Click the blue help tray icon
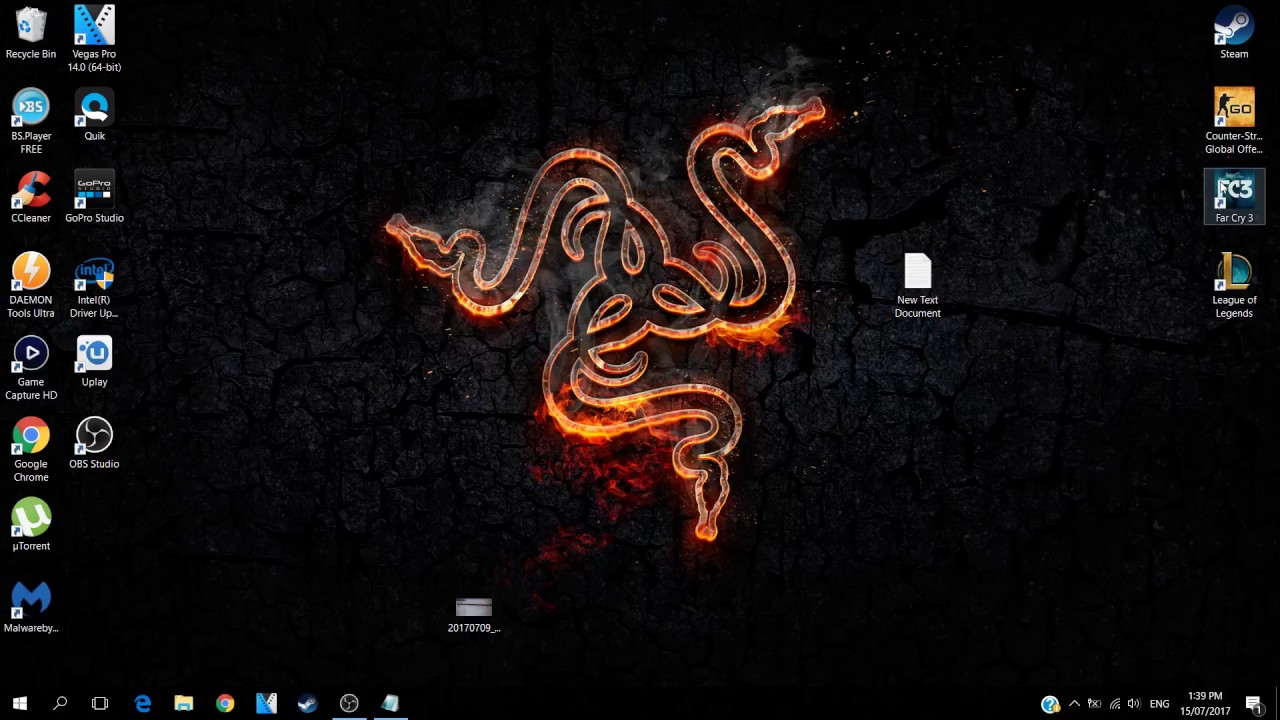The width and height of the screenshot is (1280, 720). click(1050, 704)
